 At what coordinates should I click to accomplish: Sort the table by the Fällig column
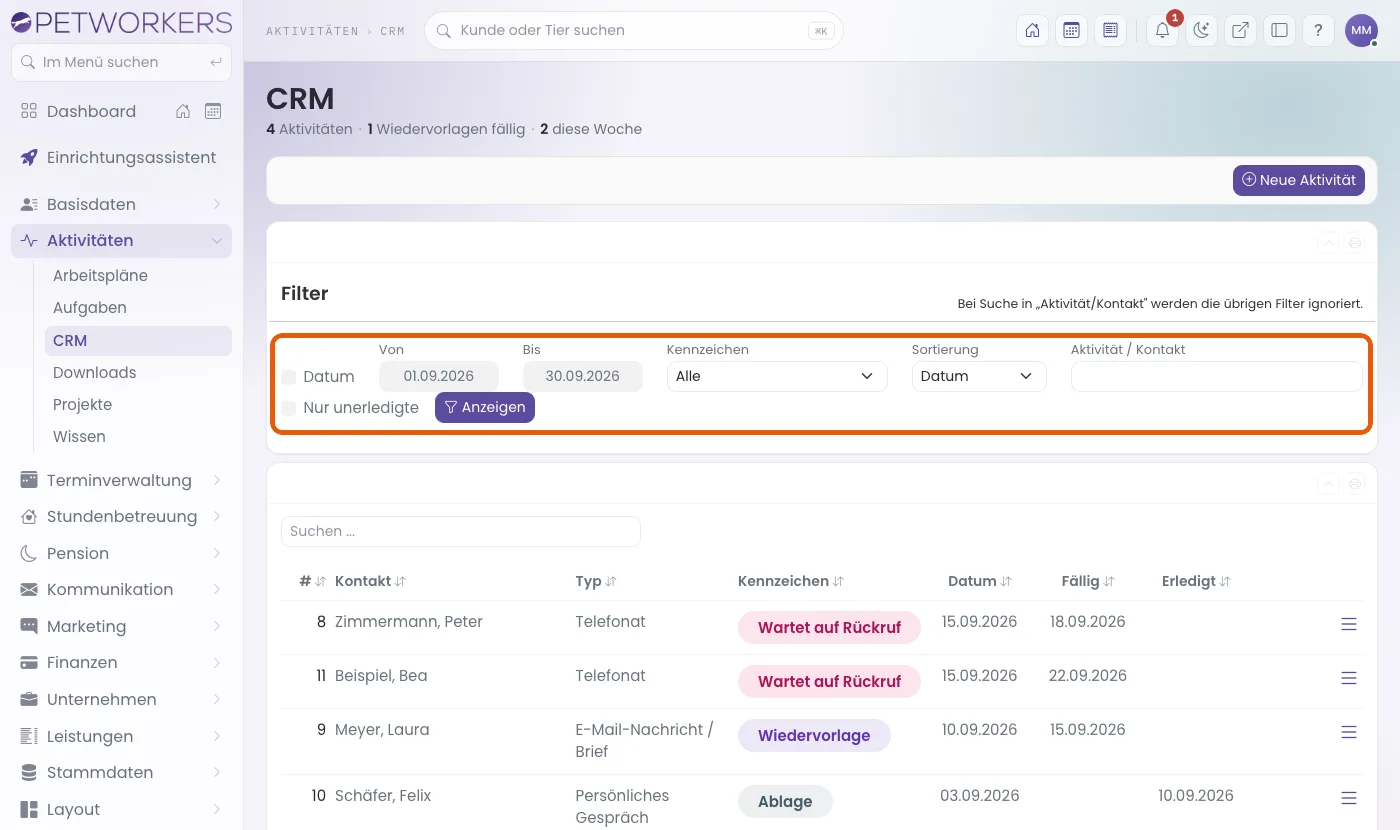1088,581
